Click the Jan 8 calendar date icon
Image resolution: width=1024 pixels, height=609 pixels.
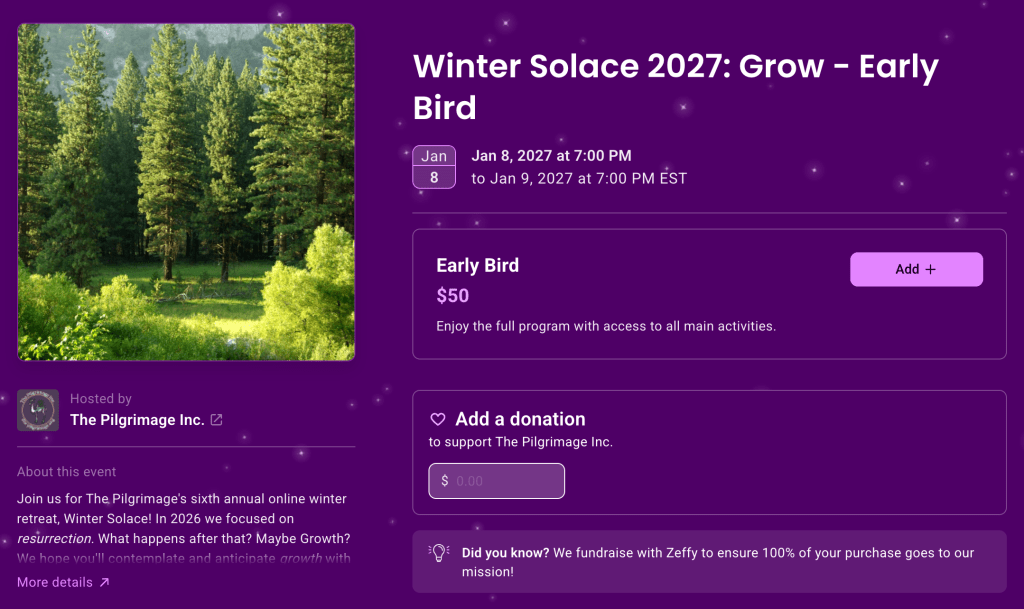click(434, 166)
